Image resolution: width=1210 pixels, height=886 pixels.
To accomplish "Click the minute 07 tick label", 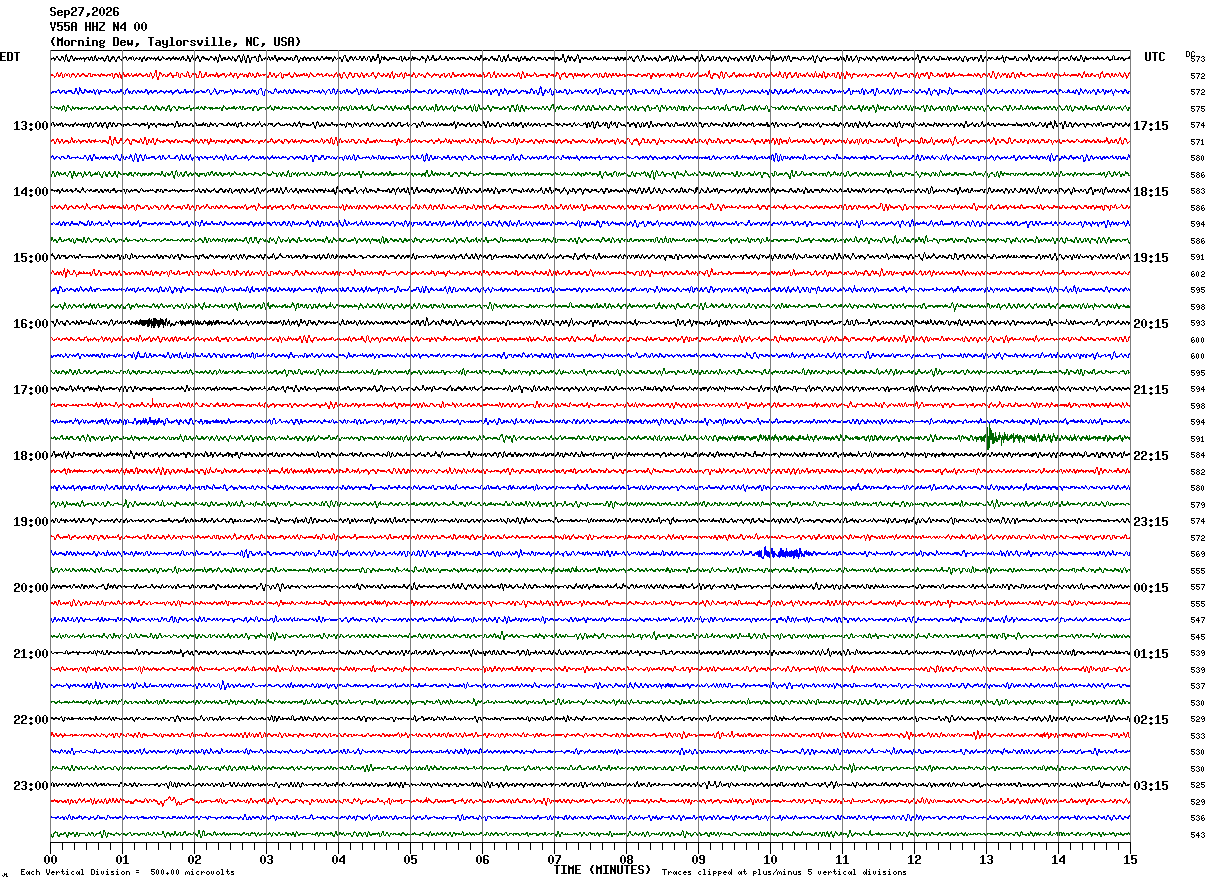I will [x=554, y=859].
